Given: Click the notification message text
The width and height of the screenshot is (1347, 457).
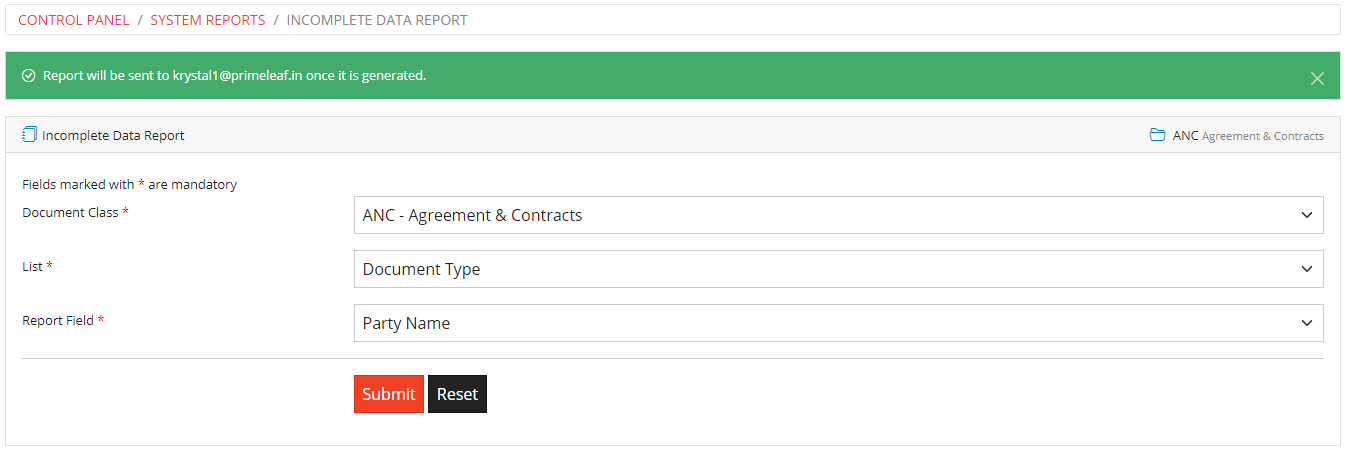Looking at the screenshot, I should (x=235, y=76).
